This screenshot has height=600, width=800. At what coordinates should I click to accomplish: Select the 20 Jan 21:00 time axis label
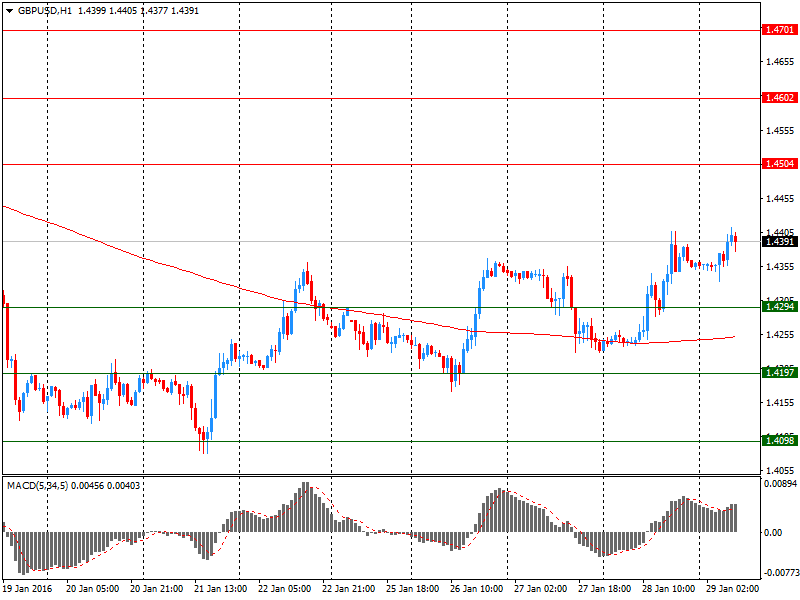click(x=157, y=589)
